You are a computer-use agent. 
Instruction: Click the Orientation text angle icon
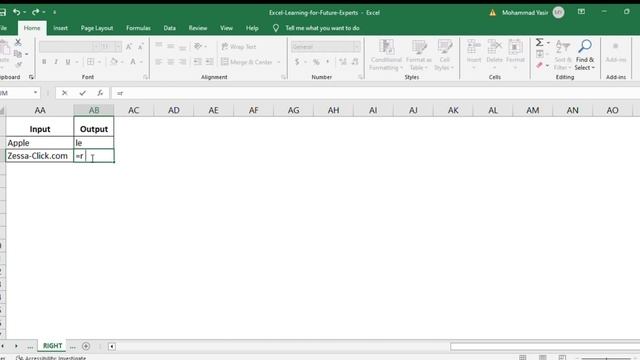click(x=198, y=46)
